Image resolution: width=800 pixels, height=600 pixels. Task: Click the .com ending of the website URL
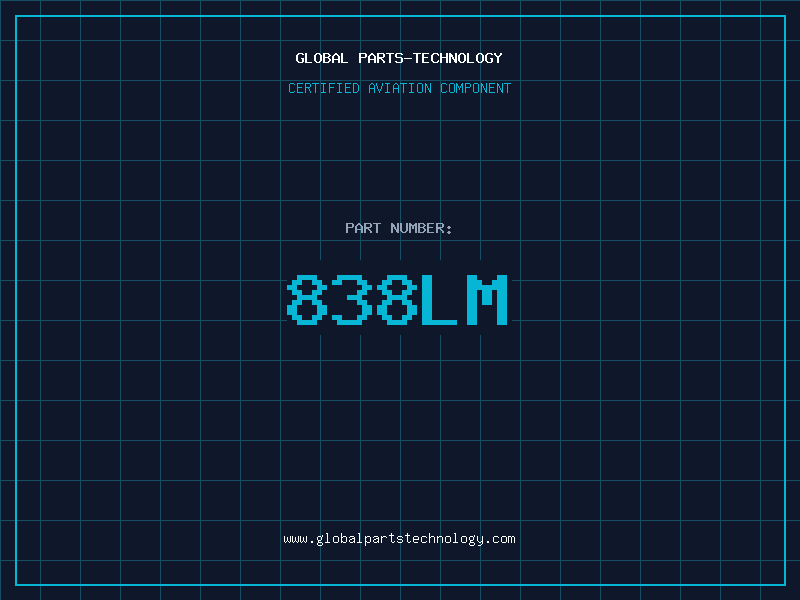[499, 539]
